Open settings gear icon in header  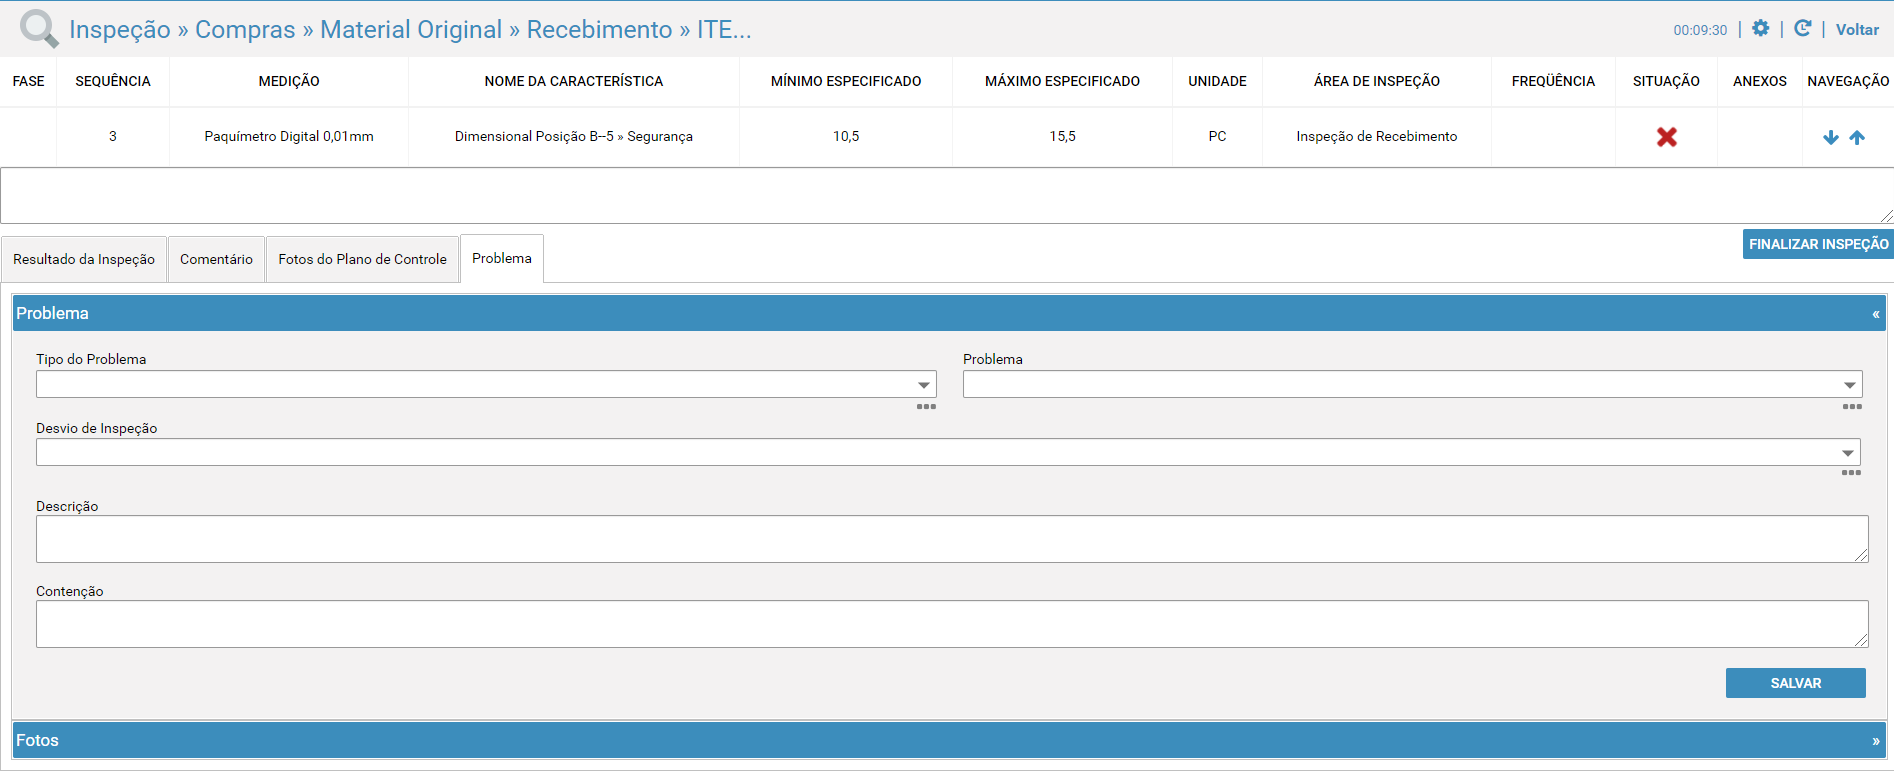[1760, 28]
